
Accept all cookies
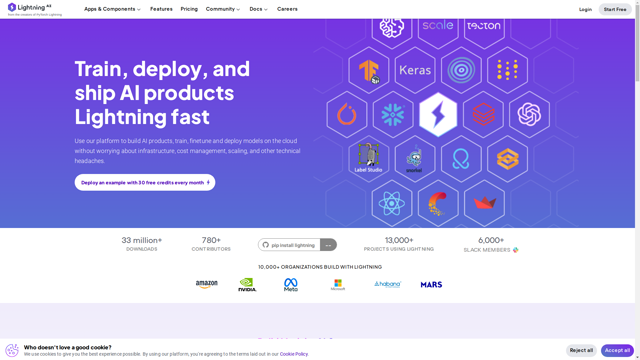pos(617,350)
